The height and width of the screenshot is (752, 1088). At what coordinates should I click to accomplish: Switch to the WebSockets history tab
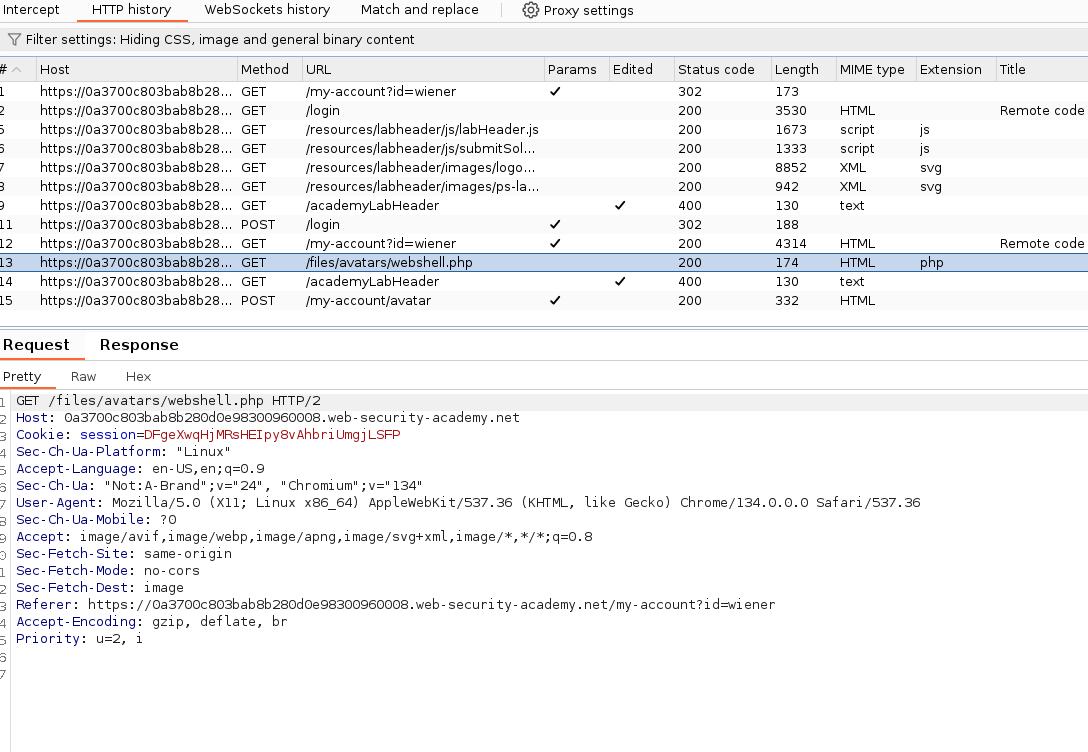[x=267, y=10]
